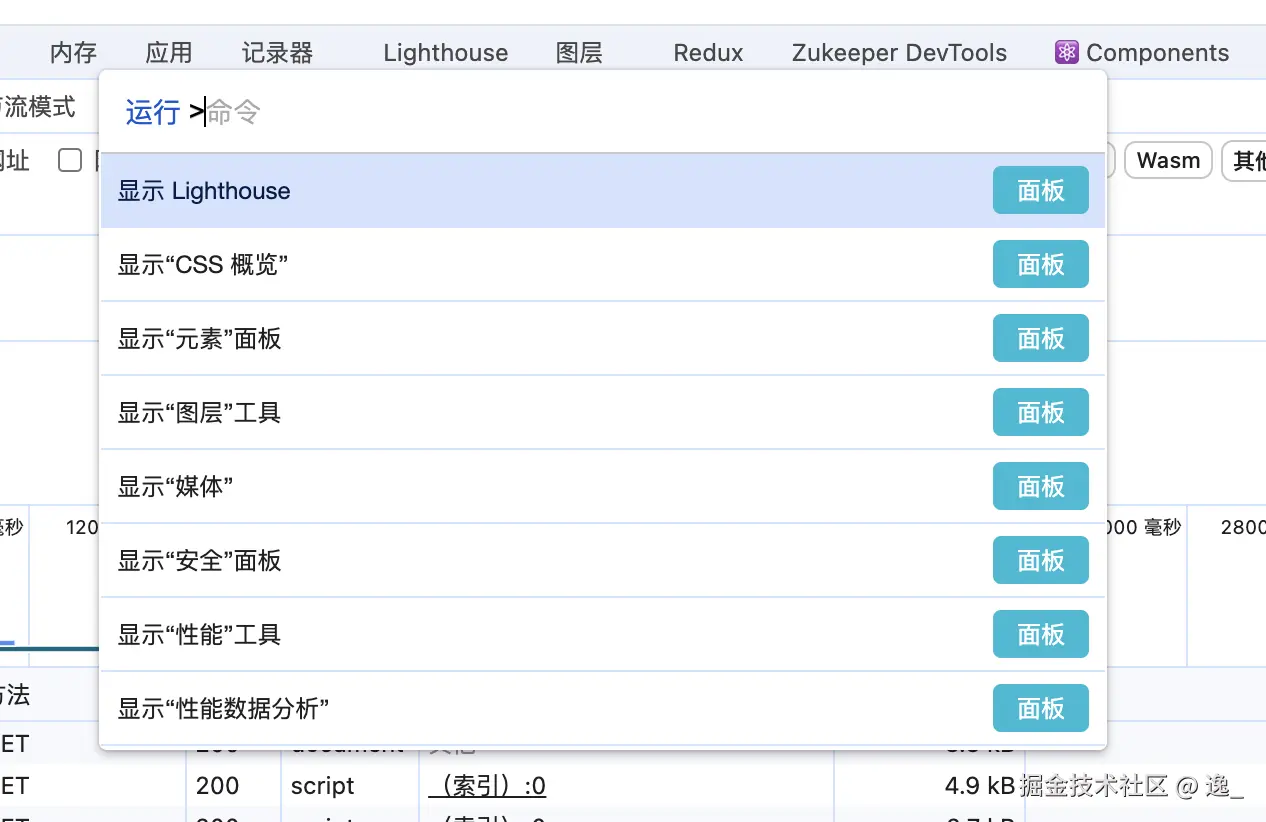The height and width of the screenshot is (822, 1266).
Task: Open the 应用 tab
Action: (168, 53)
